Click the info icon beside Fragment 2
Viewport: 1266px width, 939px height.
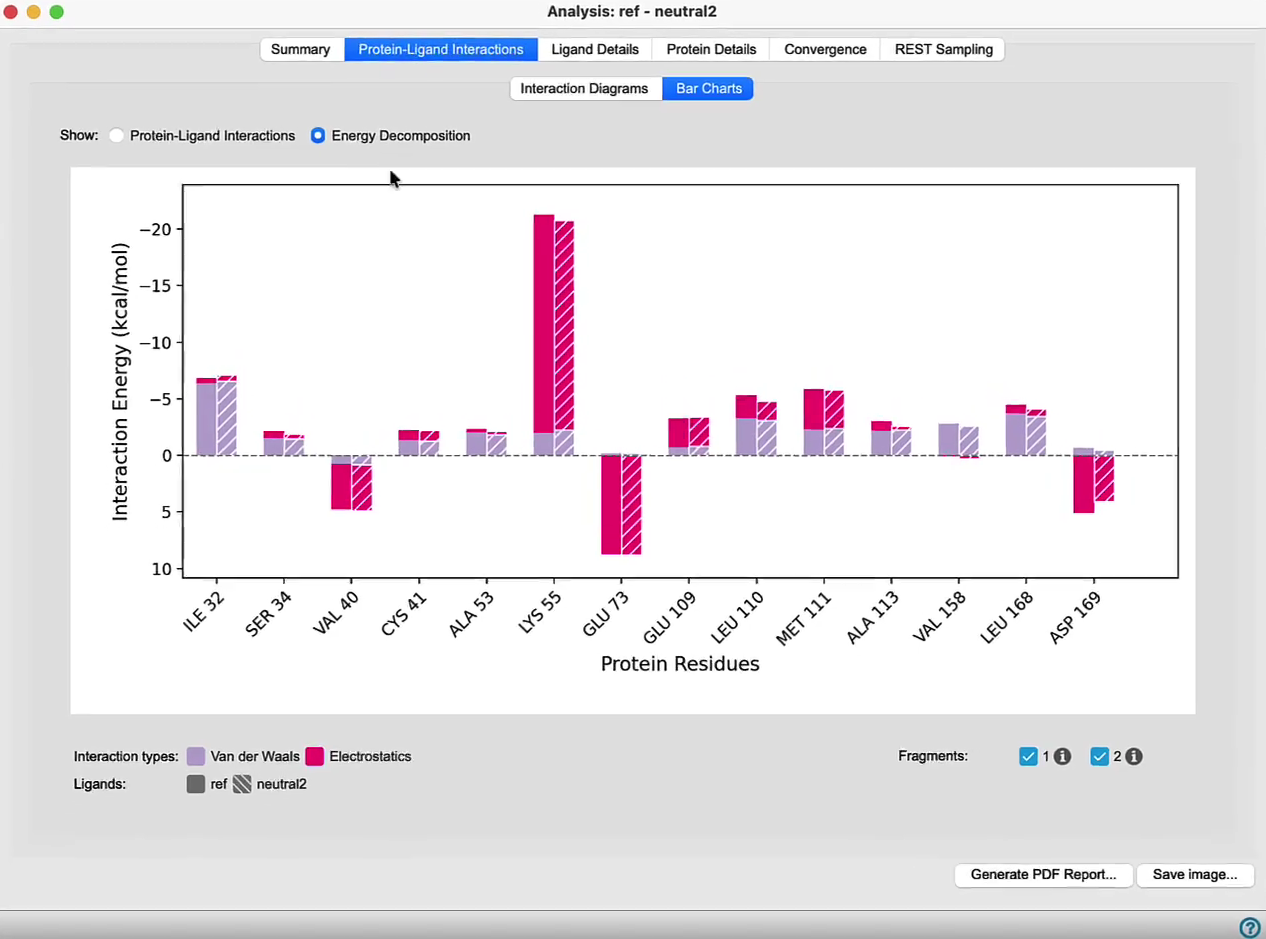pyautogui.click(x=1133, y=757)
